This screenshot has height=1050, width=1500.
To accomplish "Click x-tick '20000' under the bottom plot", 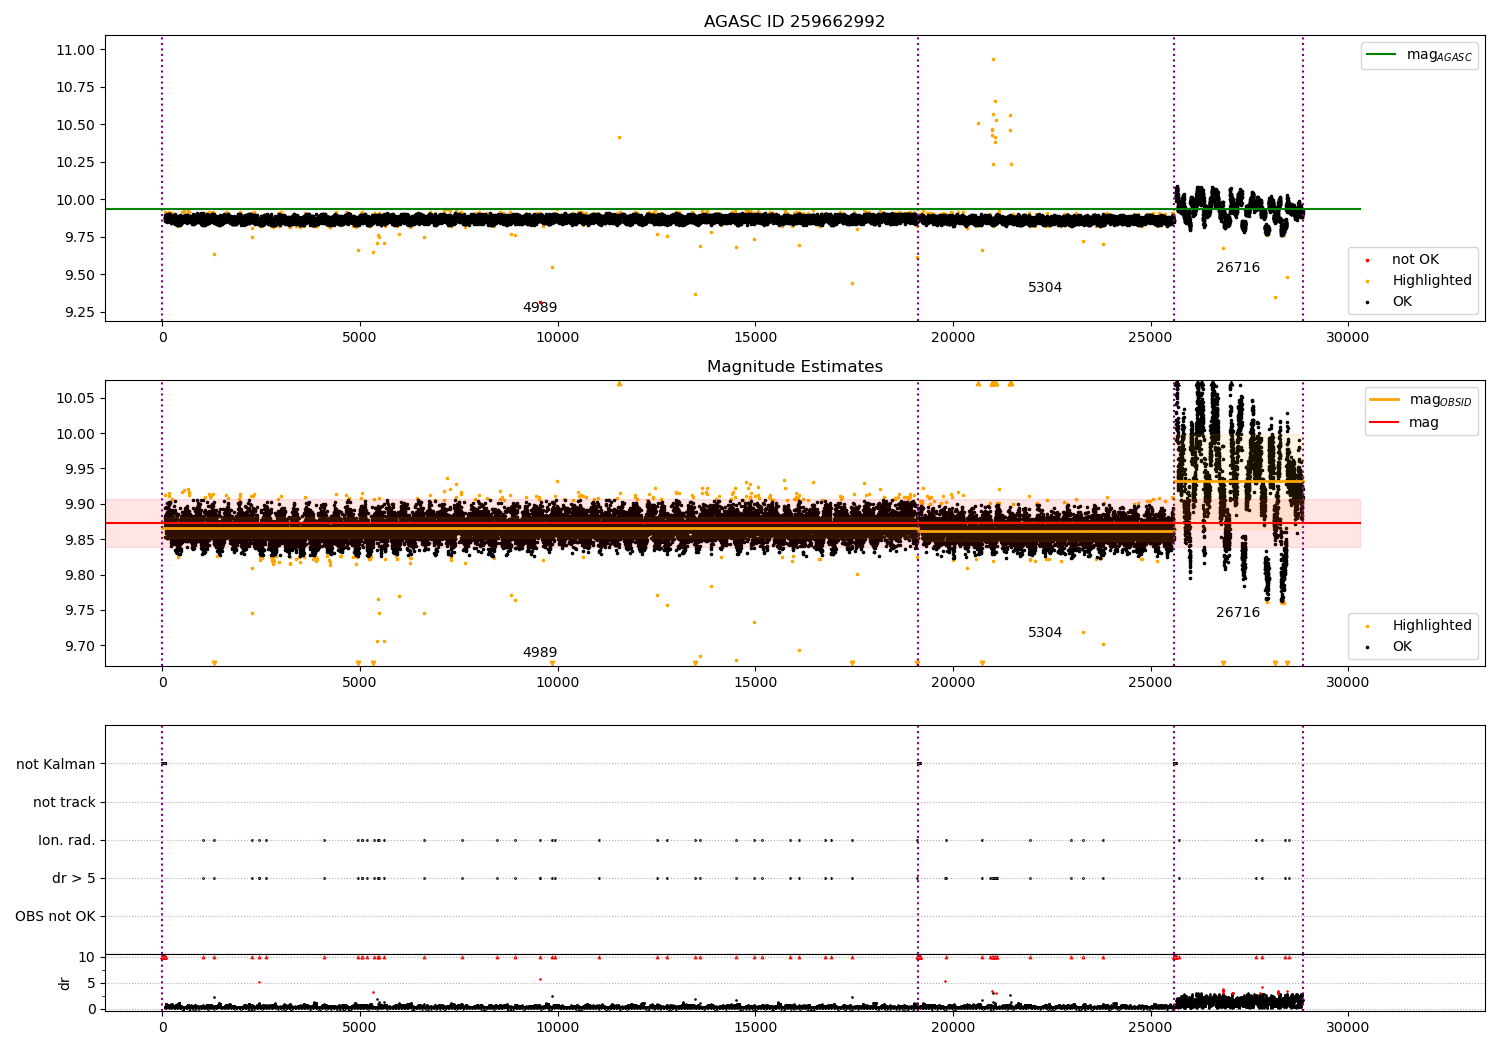I will [x=953, y=1028].
